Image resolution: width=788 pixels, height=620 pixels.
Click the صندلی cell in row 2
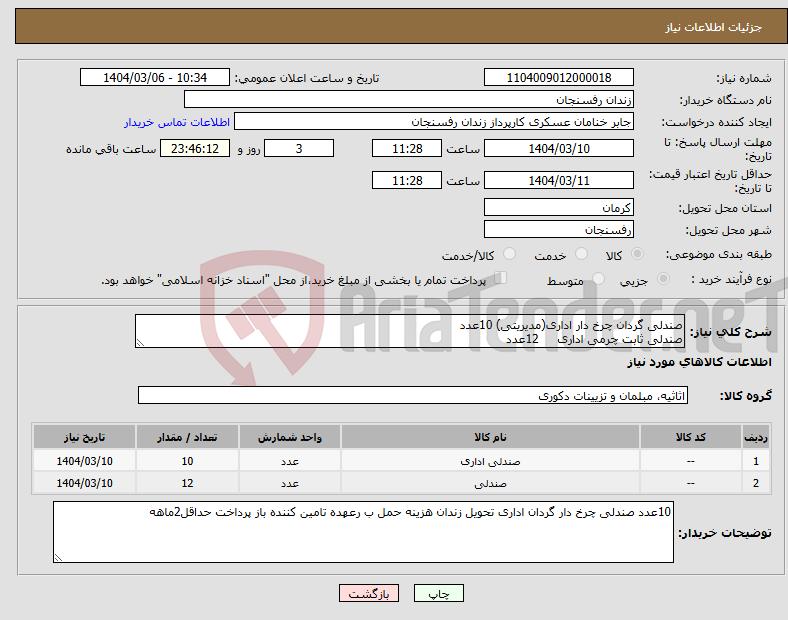point(490,483)
